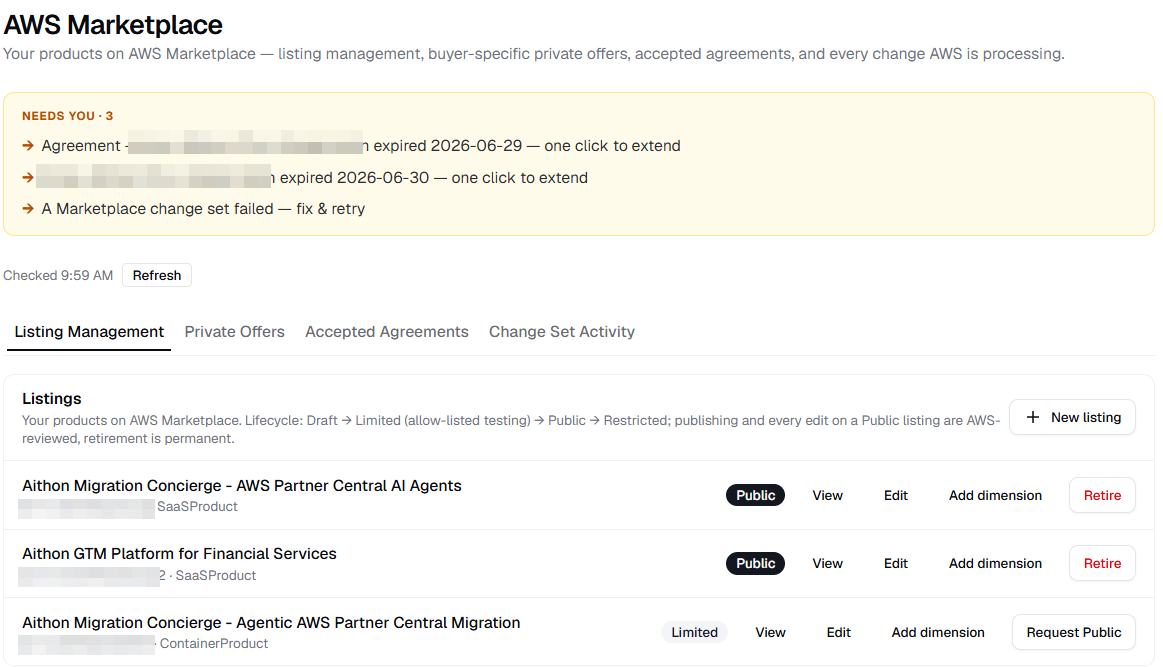The image size is (1163, 667).
Task: Add dimension to Agentic AWS Partner Central Migration
Action: (938, 633)
